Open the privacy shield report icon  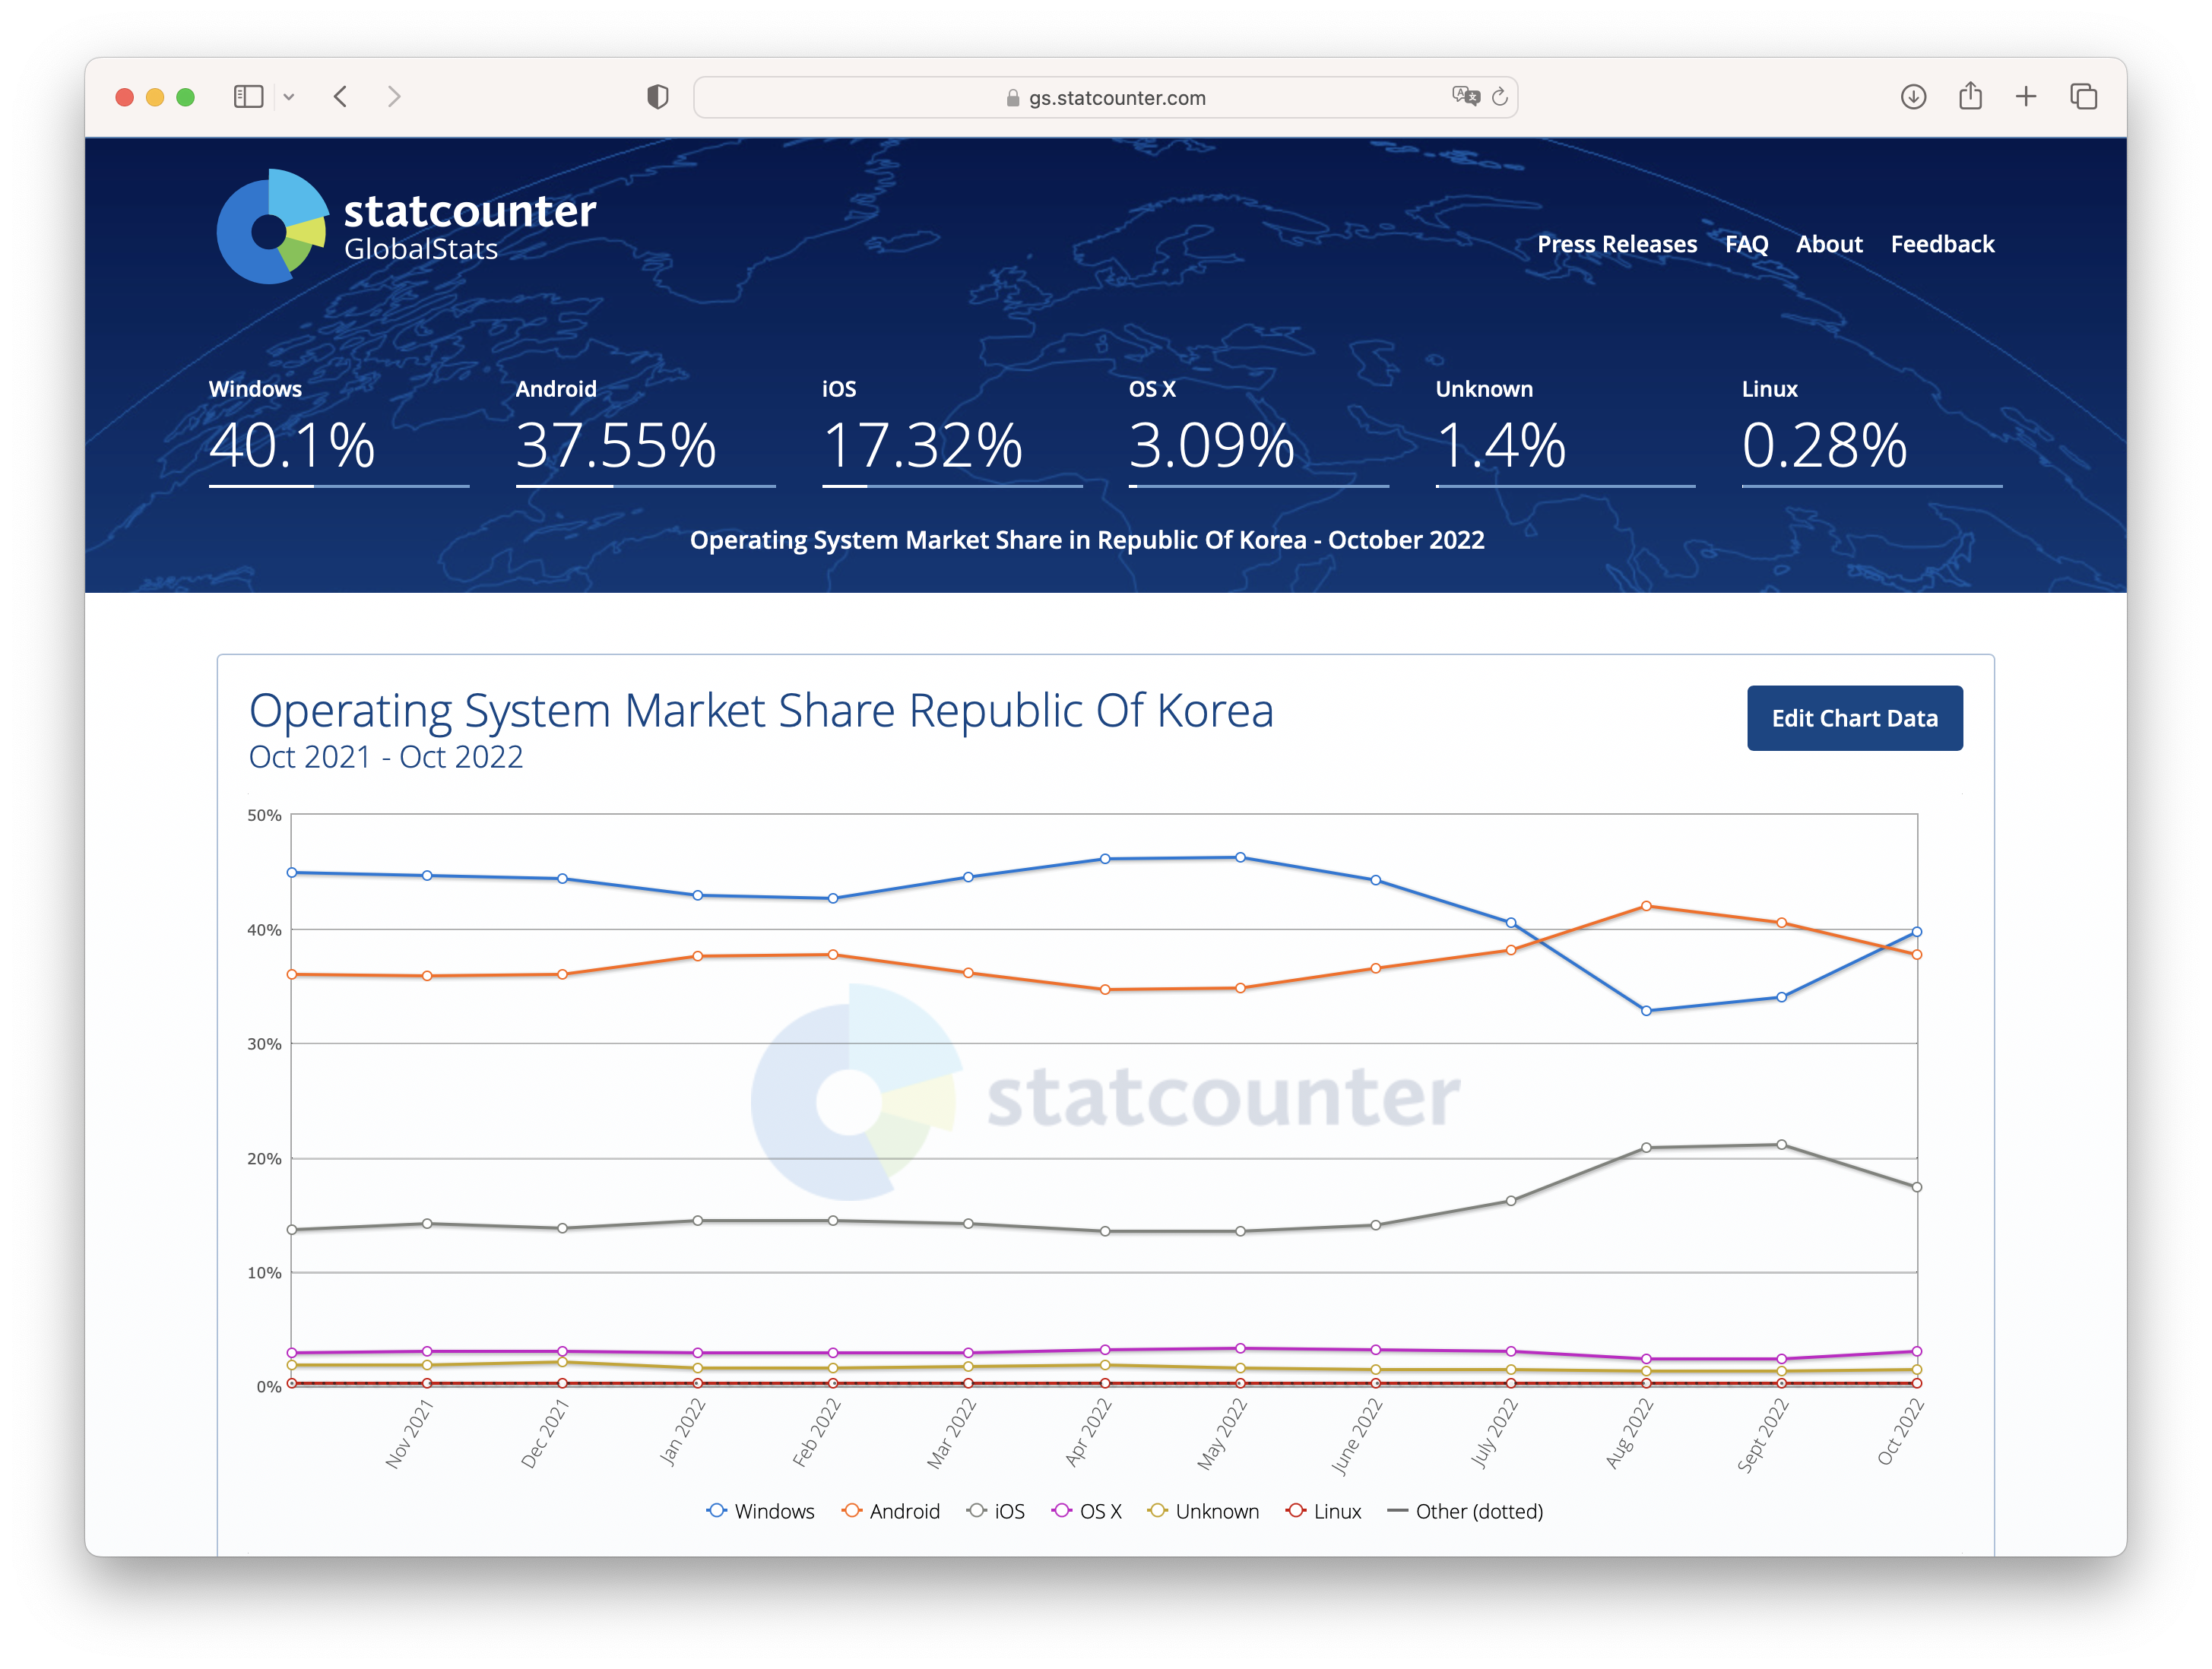657,97
